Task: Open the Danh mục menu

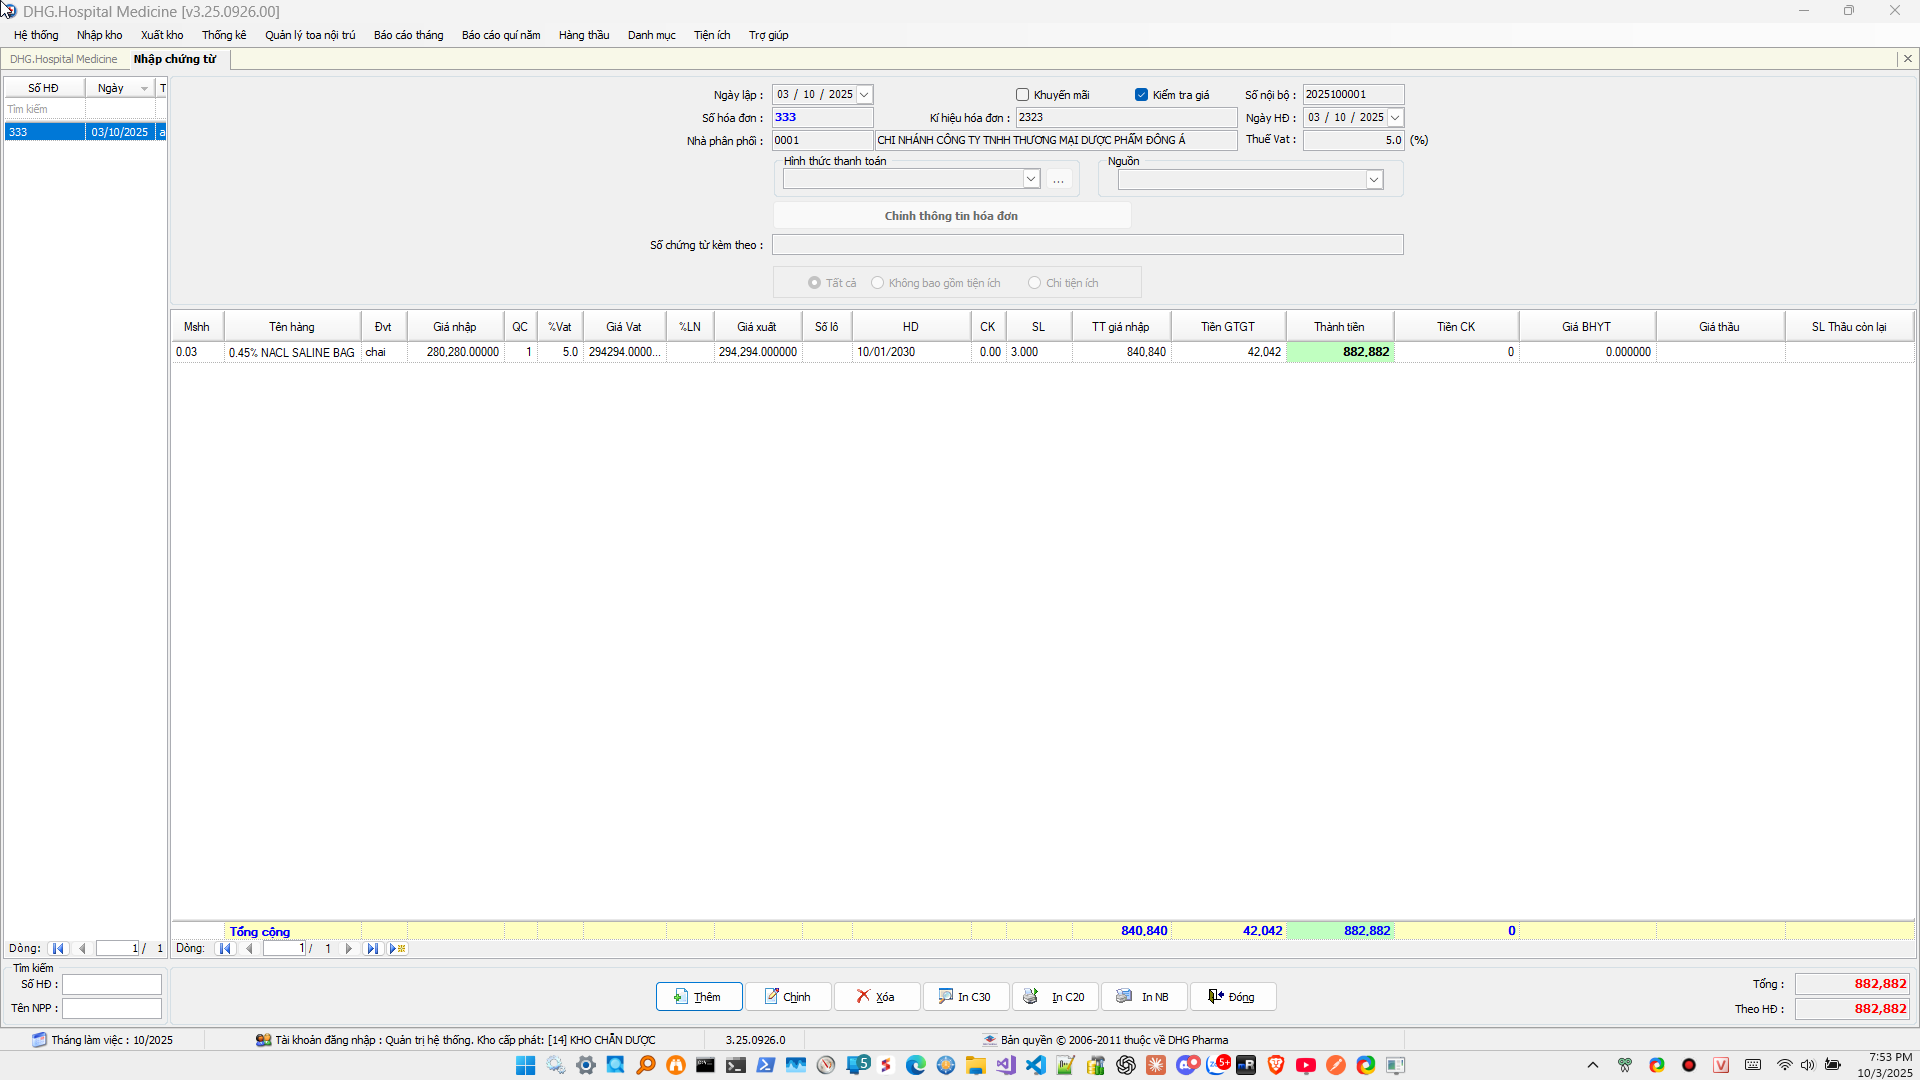Action: coord(651,35)
